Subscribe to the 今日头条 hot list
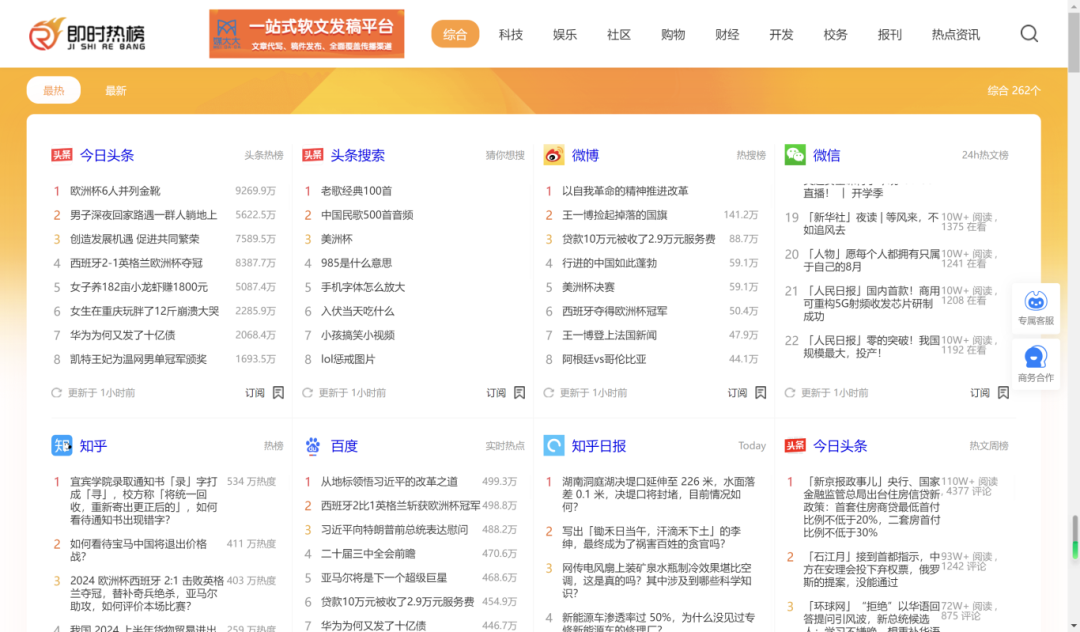 coord(265,393)
